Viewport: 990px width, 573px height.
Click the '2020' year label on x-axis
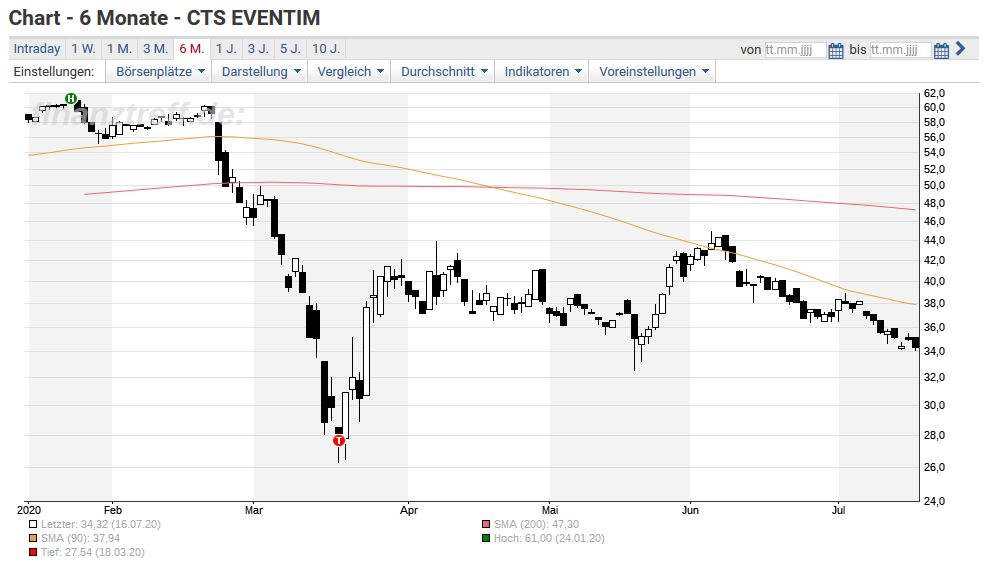[29, 510]
